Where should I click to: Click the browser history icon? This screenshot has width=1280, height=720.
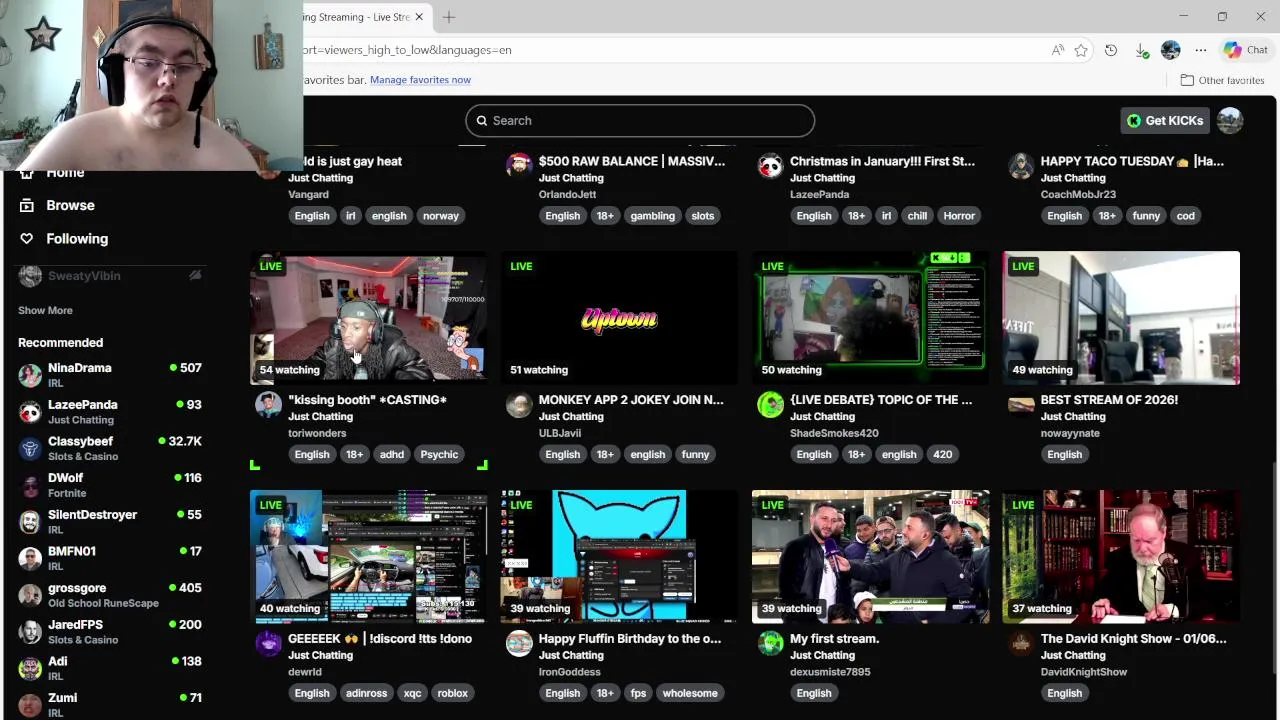pos(1111,50)
